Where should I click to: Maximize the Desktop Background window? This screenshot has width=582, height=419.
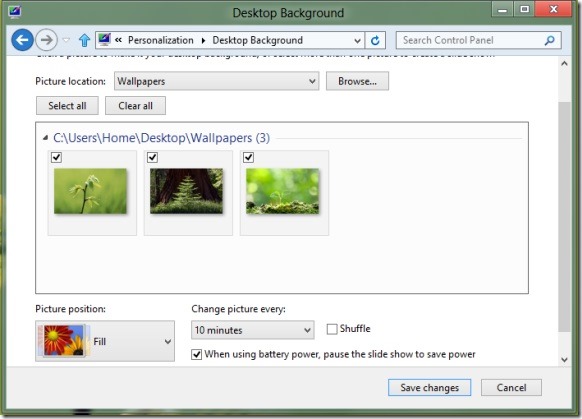[524, 9]
